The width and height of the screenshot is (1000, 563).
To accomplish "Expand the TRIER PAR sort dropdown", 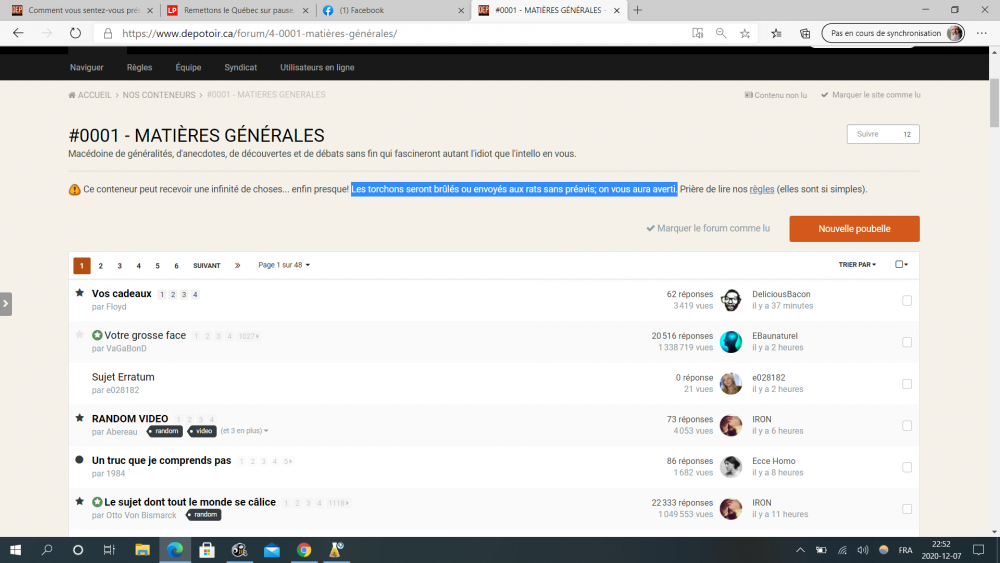I will pos(857,265).
